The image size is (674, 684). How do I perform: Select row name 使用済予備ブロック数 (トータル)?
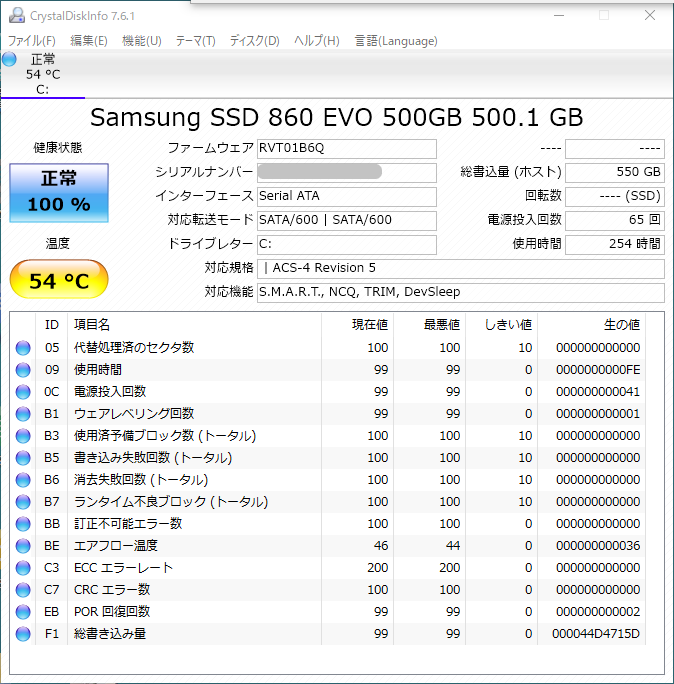point(165,436)
